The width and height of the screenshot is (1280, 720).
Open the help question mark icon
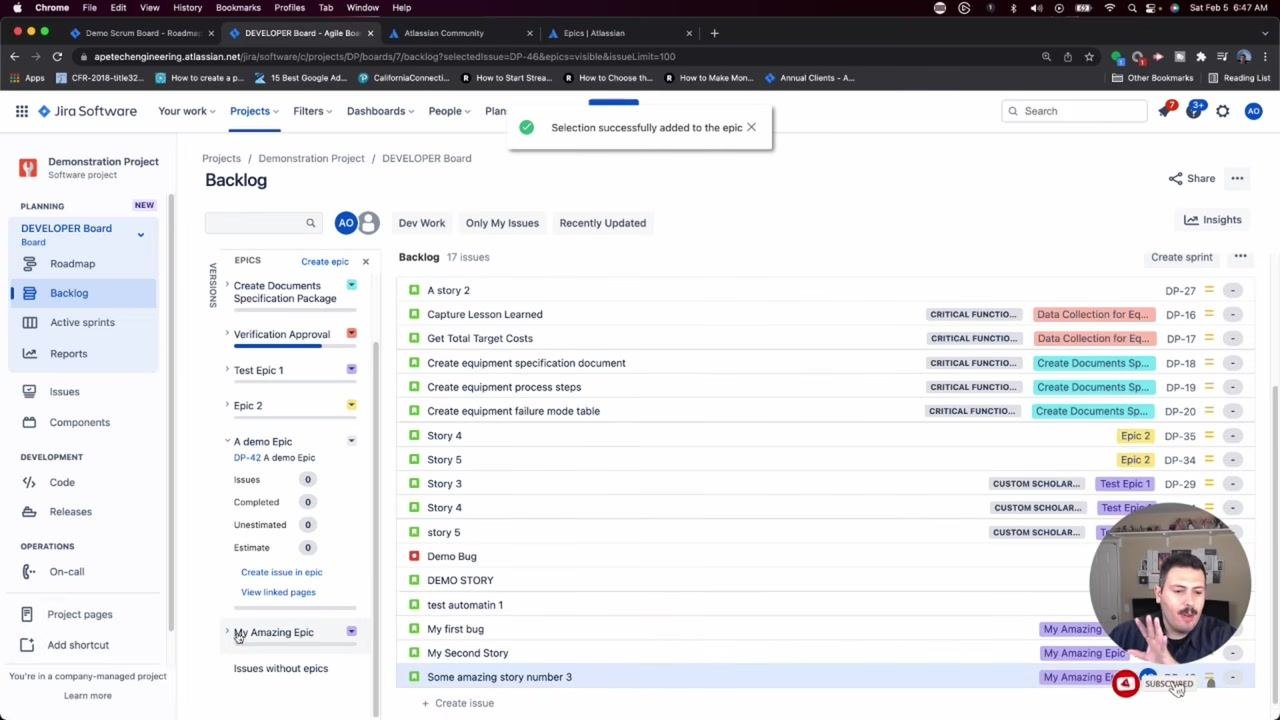pyautogui.click(x=1195, y=110)
